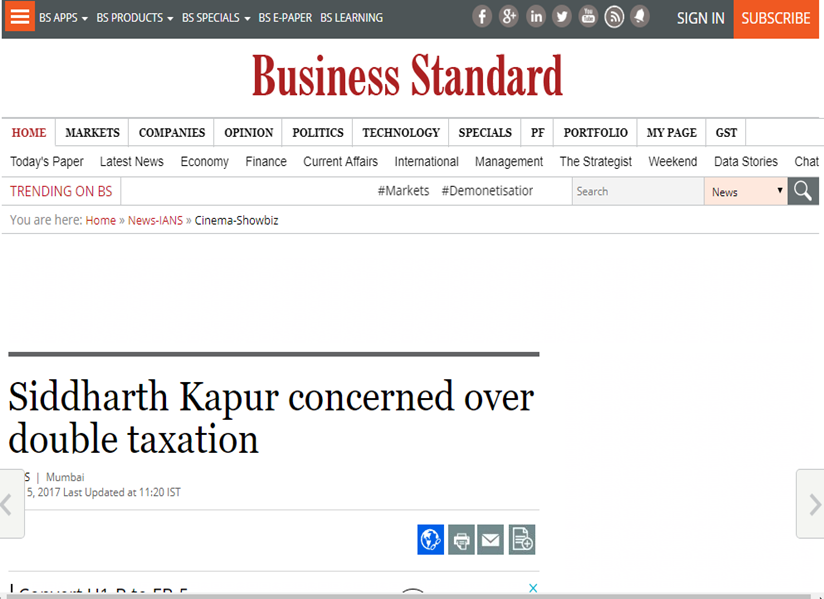This screenshot has width=824, height=599.
Task: Select the MARKETS tab
Action: (x=92, y=133)
